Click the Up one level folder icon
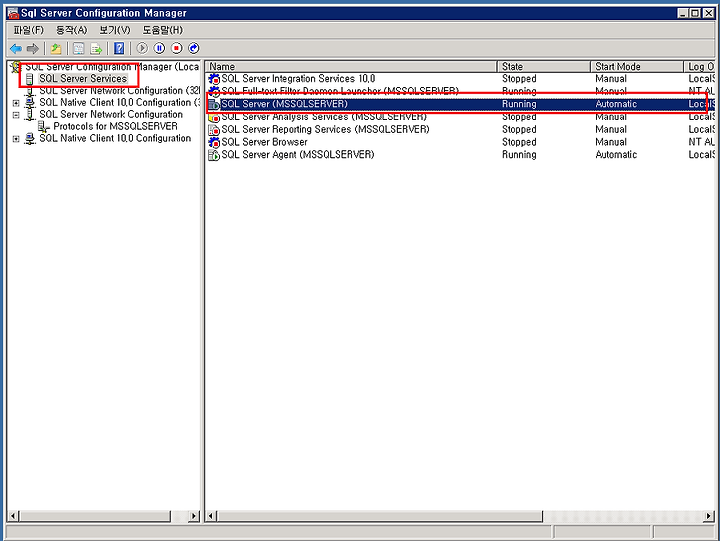The image size is (720, 541). 56,48
